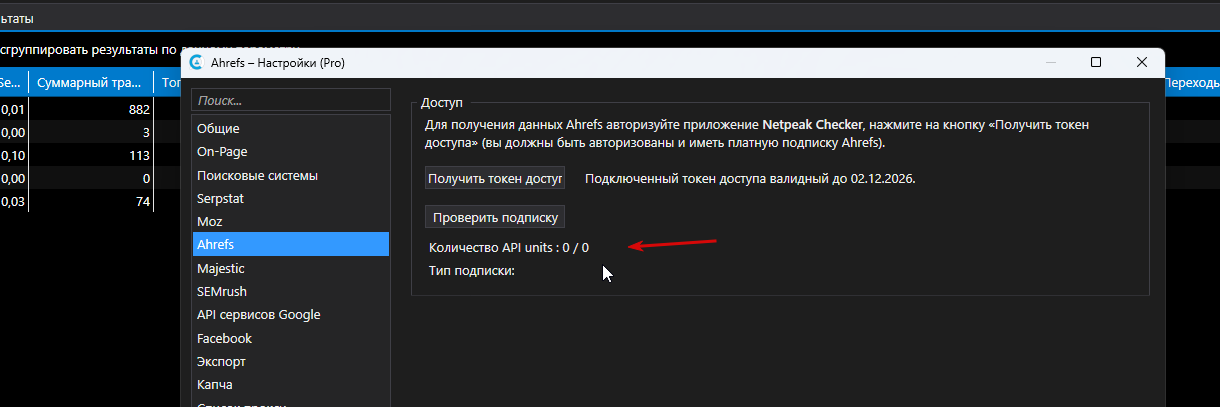Open the "Экспорт" settings category
The image size is (1220, 407).
[291, 361]
